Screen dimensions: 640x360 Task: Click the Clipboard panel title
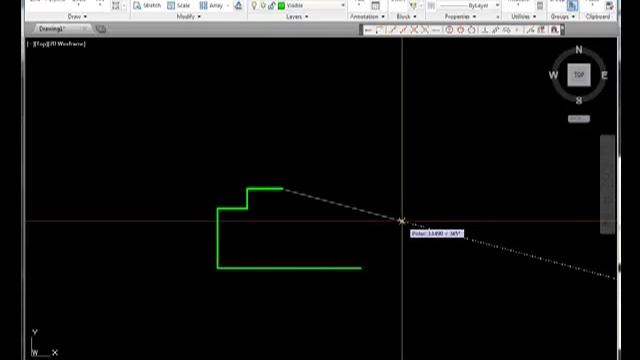(x=598, y=17)
